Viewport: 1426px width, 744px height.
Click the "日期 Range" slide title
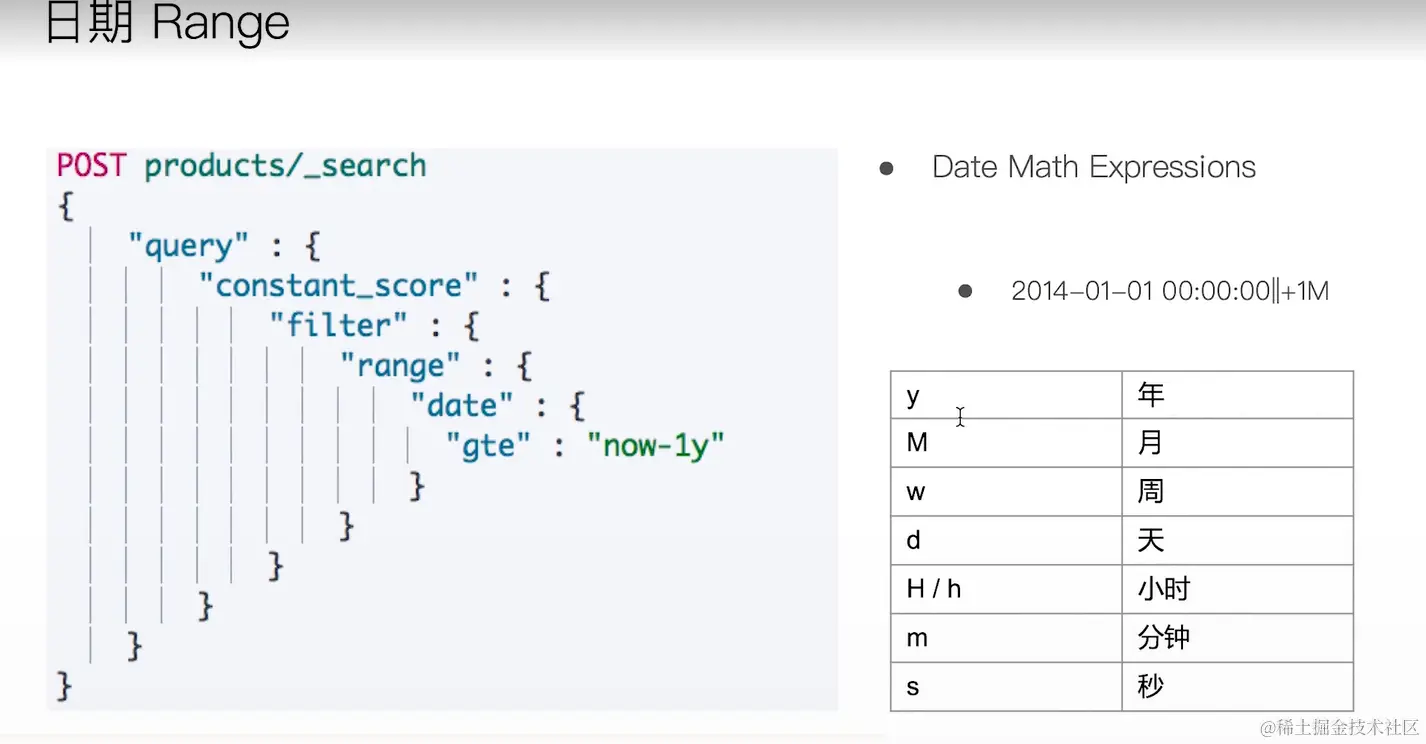click(x=166, y=24)
